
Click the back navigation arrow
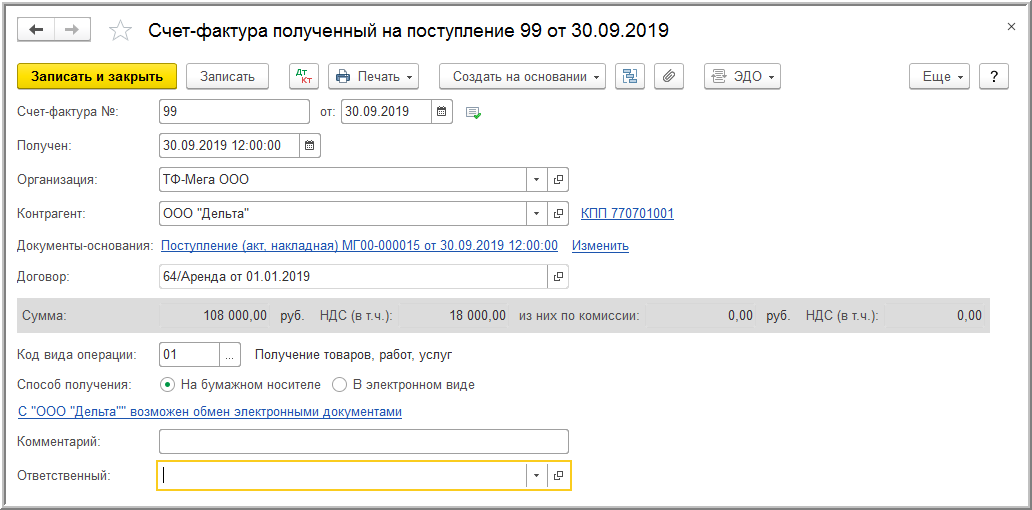(36, 30)
